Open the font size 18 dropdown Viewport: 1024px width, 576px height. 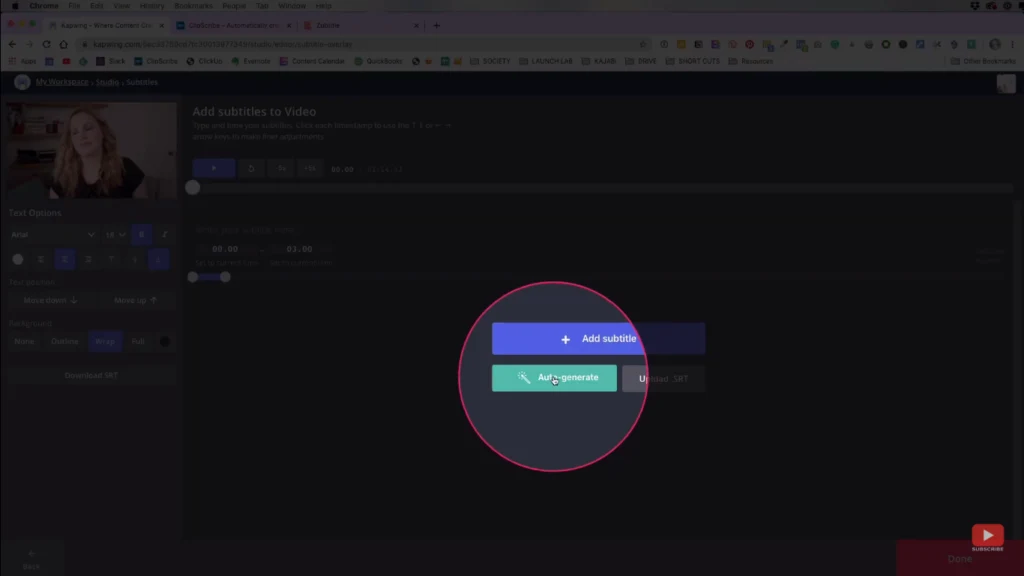115,234
